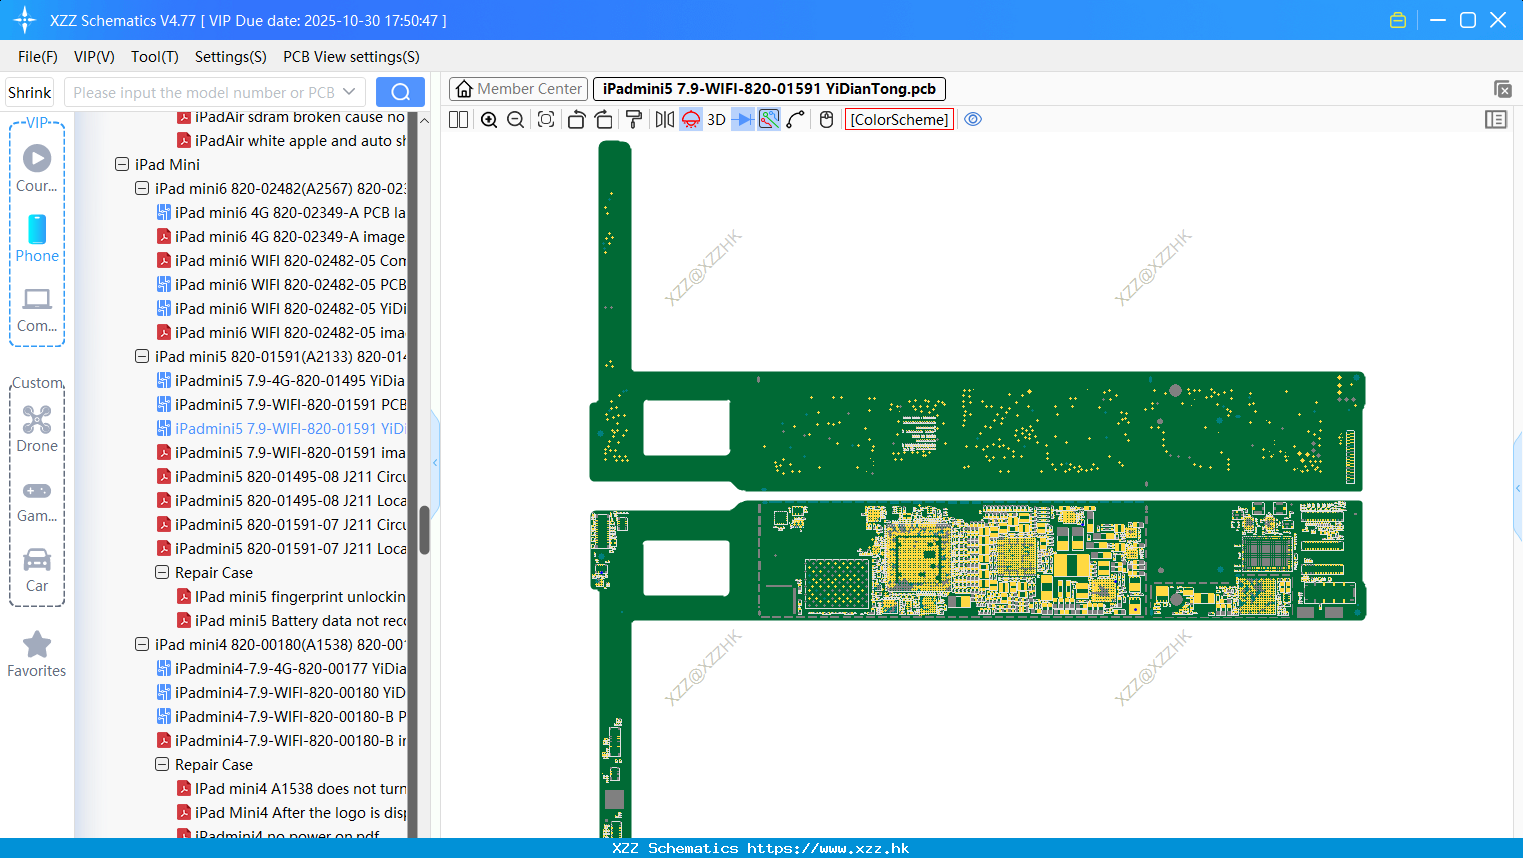Image resolution: width=1523 pixels, height=858 pixels.
Task: Open IPad mini4 A1538 does not turn case
Action: click(x=291, y=789)
